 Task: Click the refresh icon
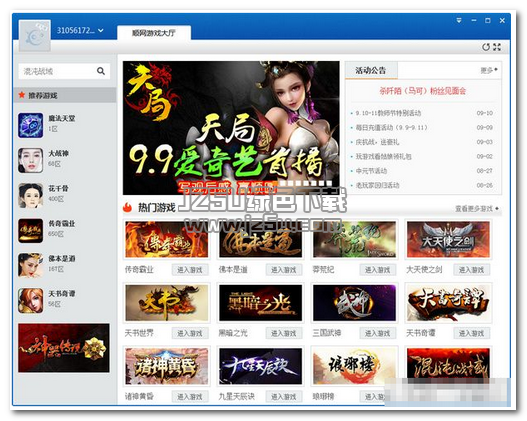pos(486,47)
